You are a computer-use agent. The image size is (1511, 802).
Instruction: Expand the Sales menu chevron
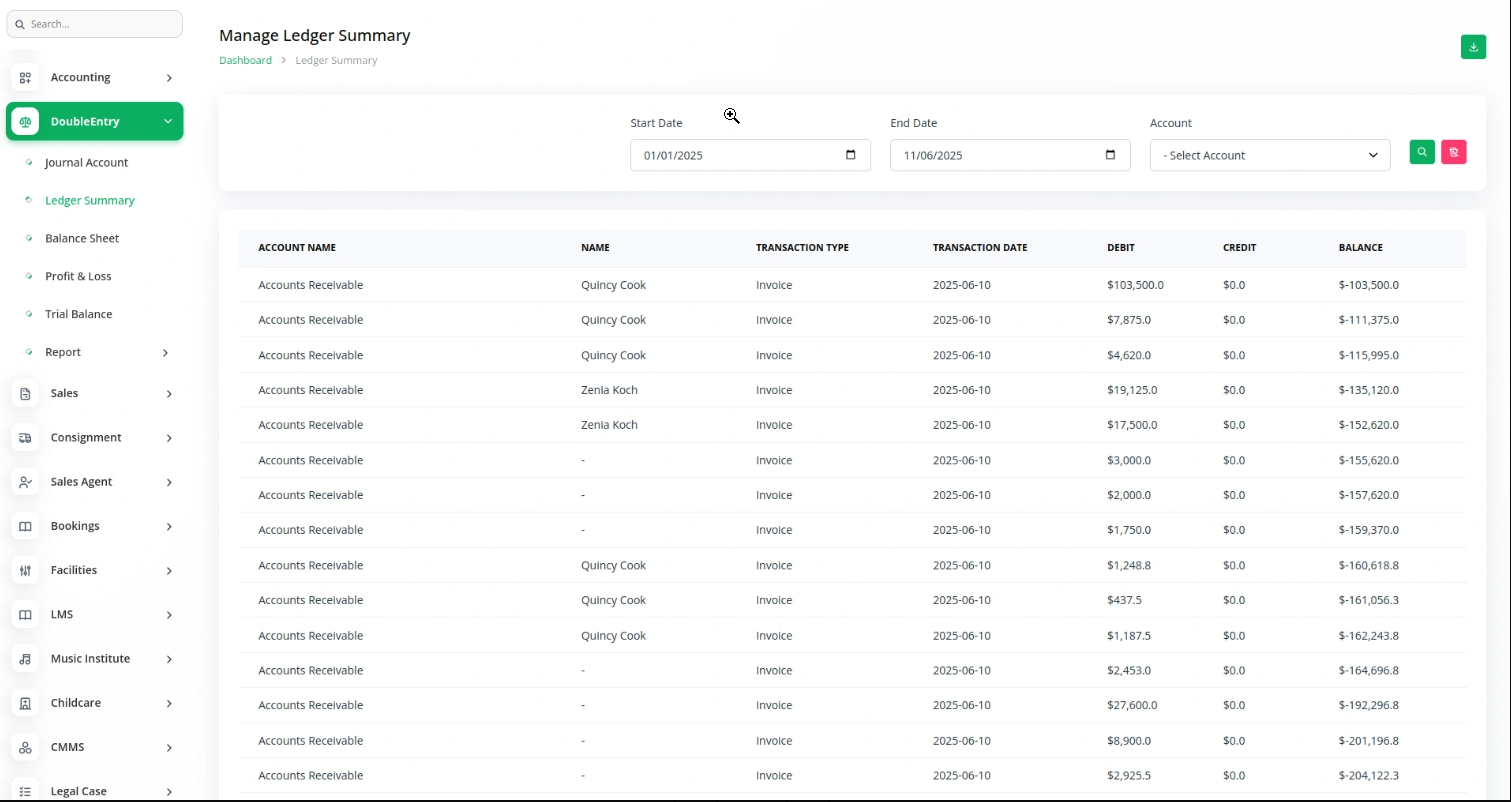(169, 394)
